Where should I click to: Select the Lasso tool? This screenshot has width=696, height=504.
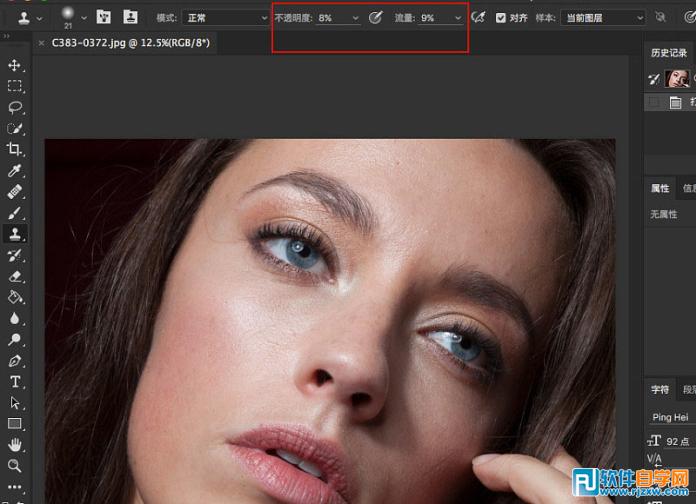pyautogui.click(x=15, y=107)
